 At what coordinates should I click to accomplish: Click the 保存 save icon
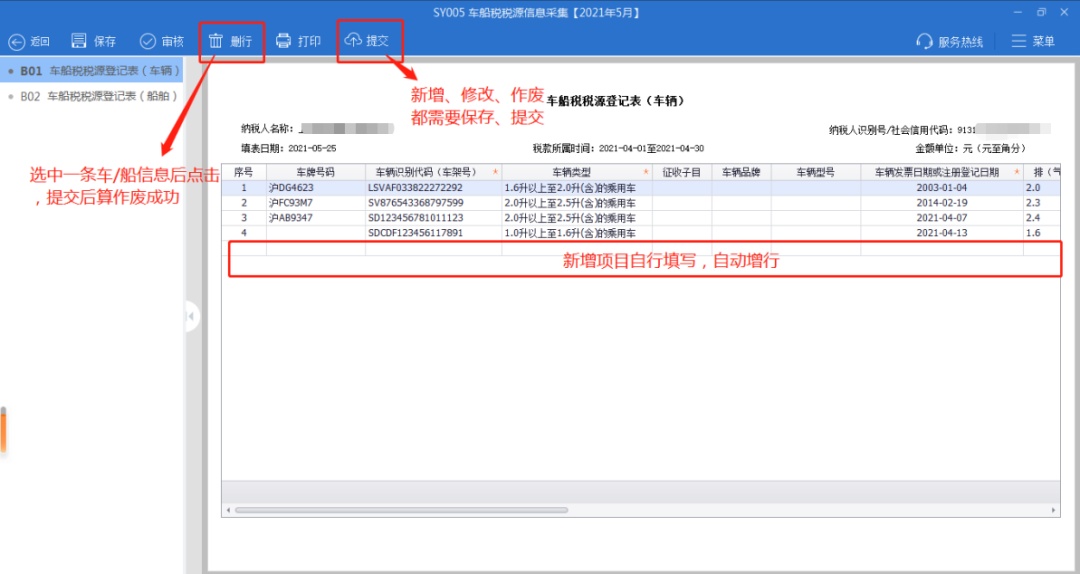(x=80, y=41)
